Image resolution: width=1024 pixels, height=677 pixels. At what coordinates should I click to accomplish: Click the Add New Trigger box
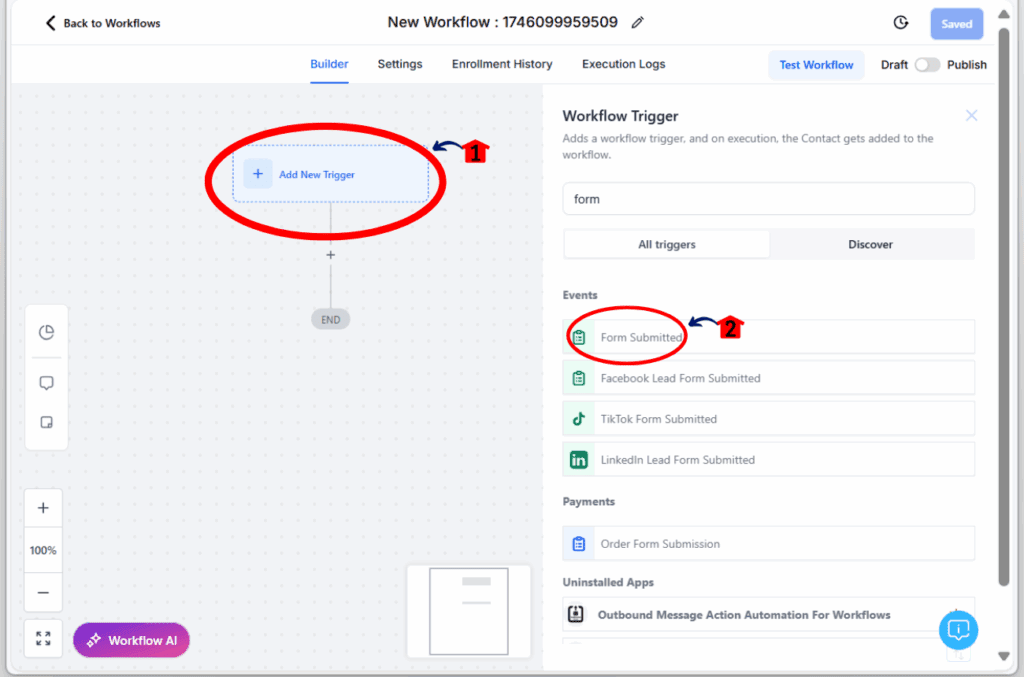(x=331, y=174)
